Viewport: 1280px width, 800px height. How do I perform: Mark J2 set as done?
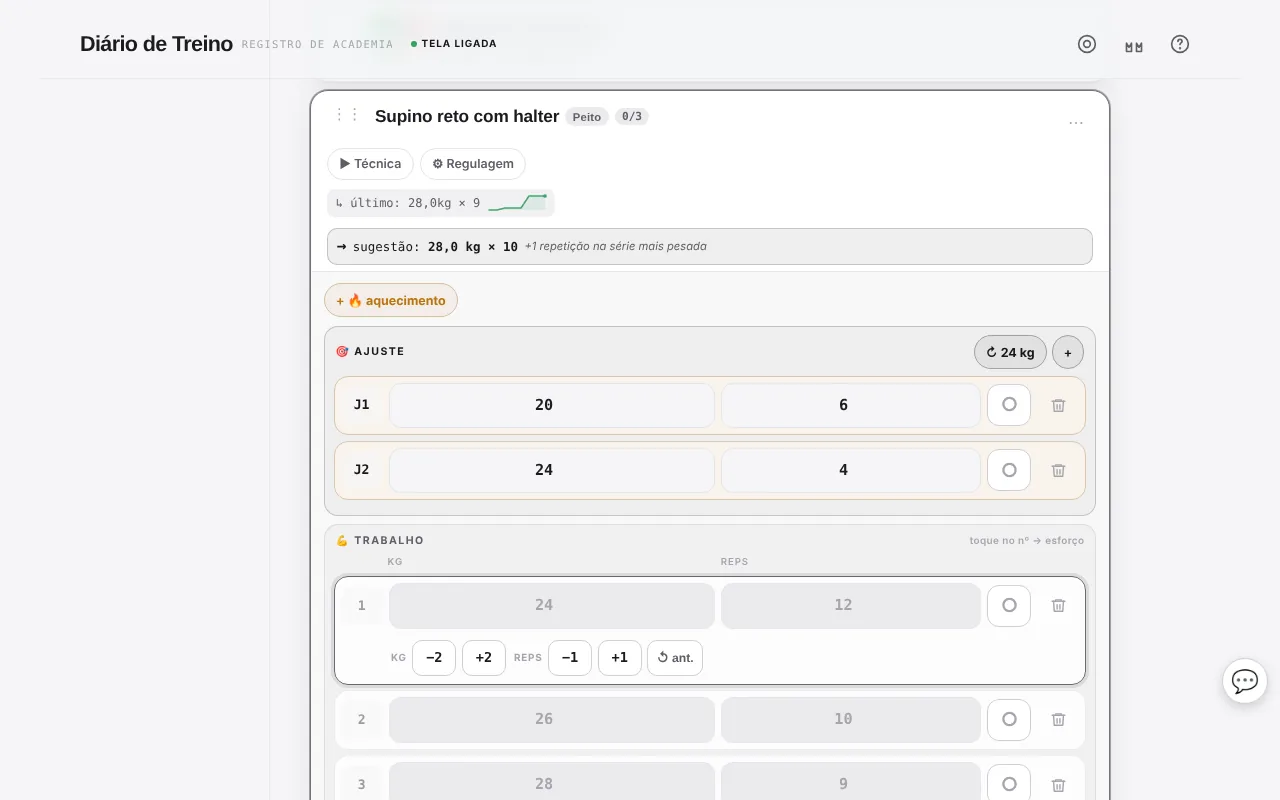point(1009,470)
